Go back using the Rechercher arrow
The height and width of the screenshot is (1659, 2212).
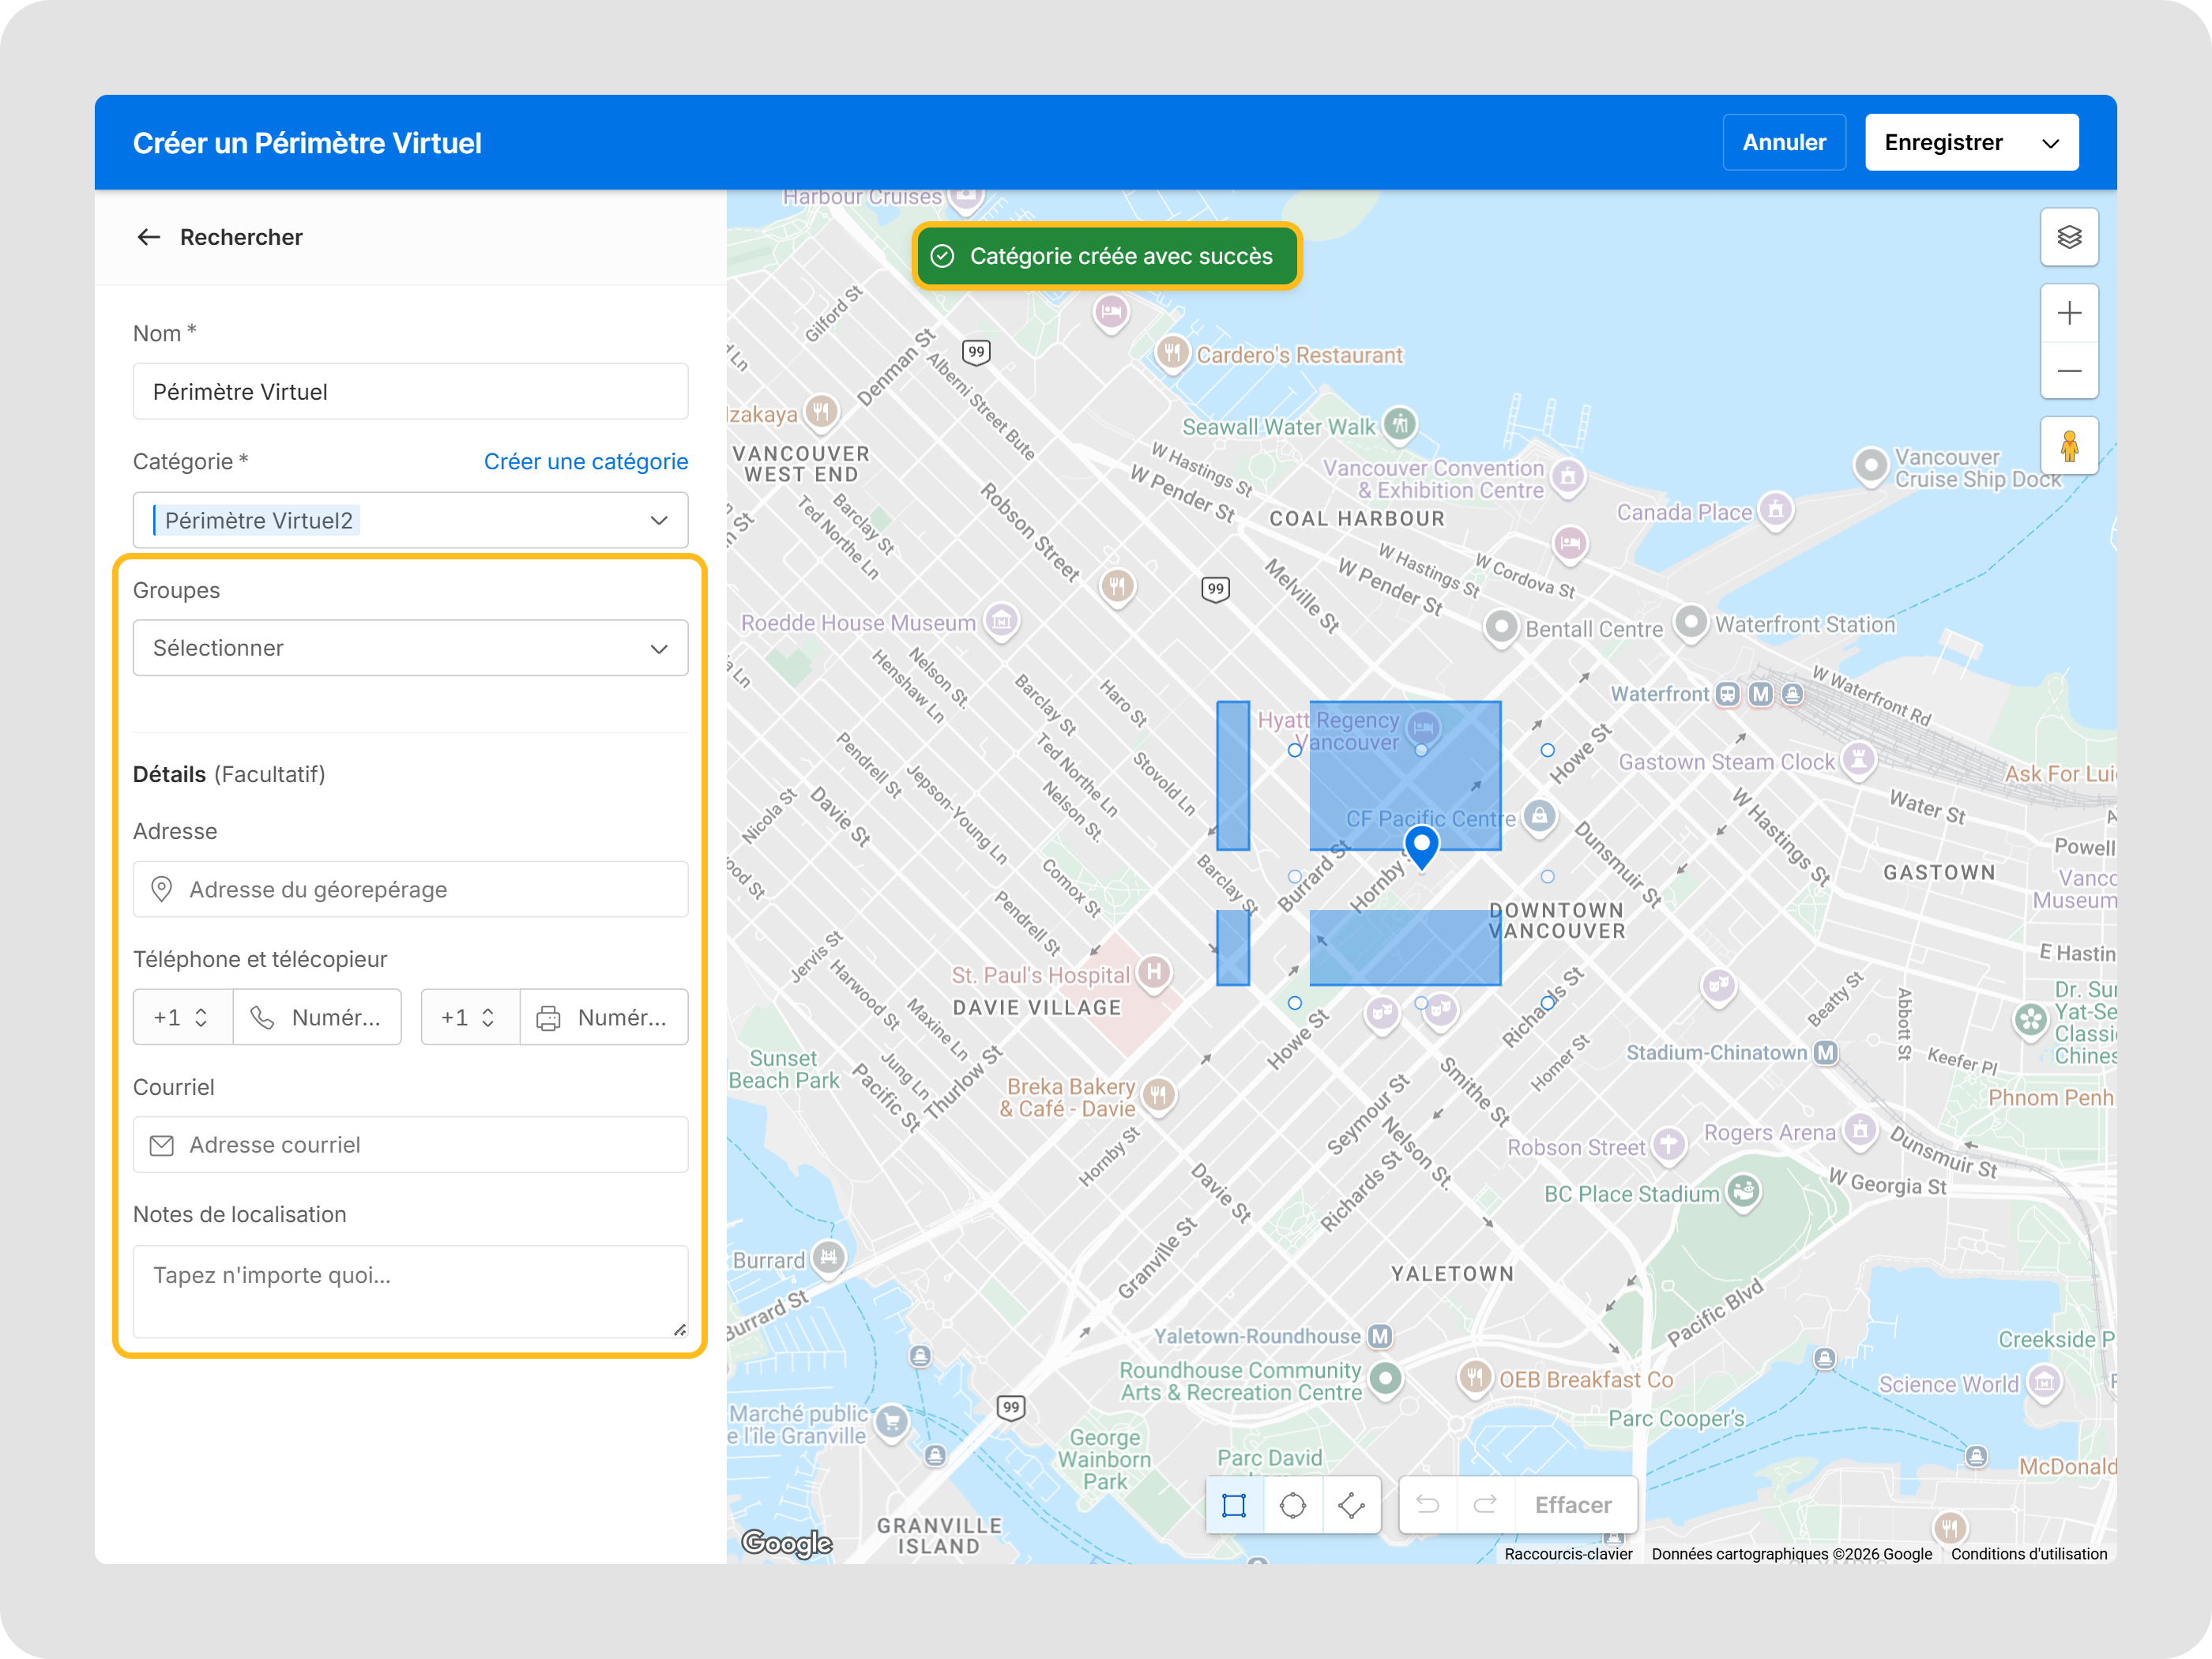coord(149,237)
